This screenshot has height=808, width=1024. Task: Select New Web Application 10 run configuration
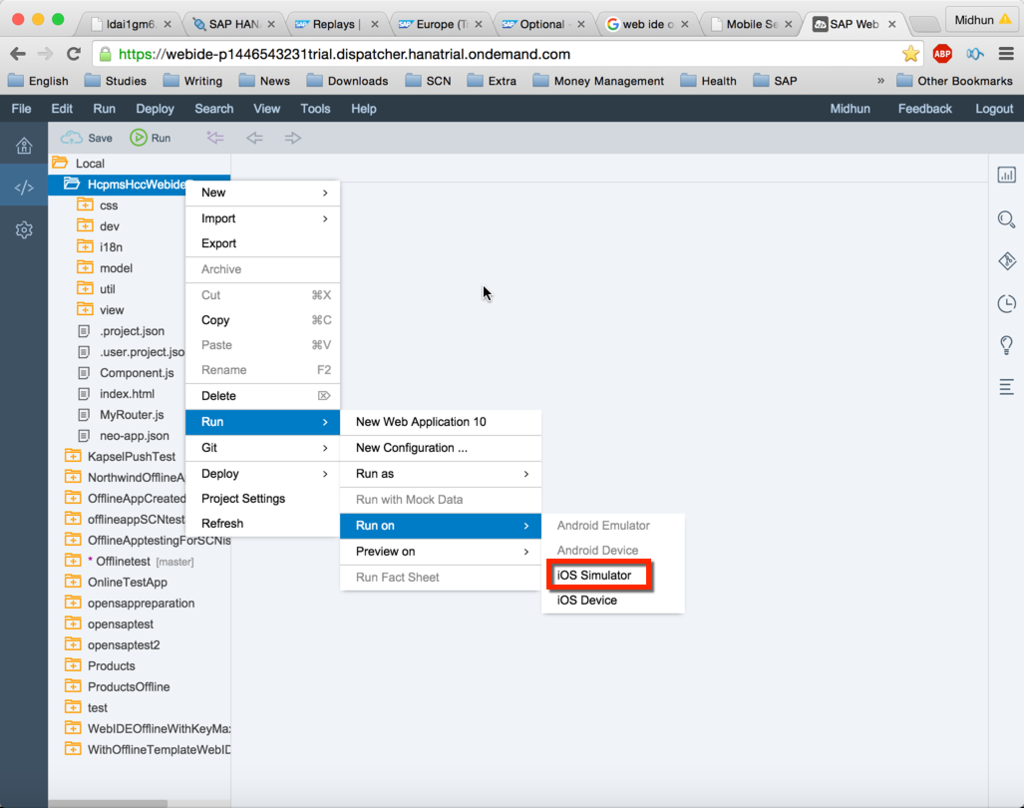[441, 422]
